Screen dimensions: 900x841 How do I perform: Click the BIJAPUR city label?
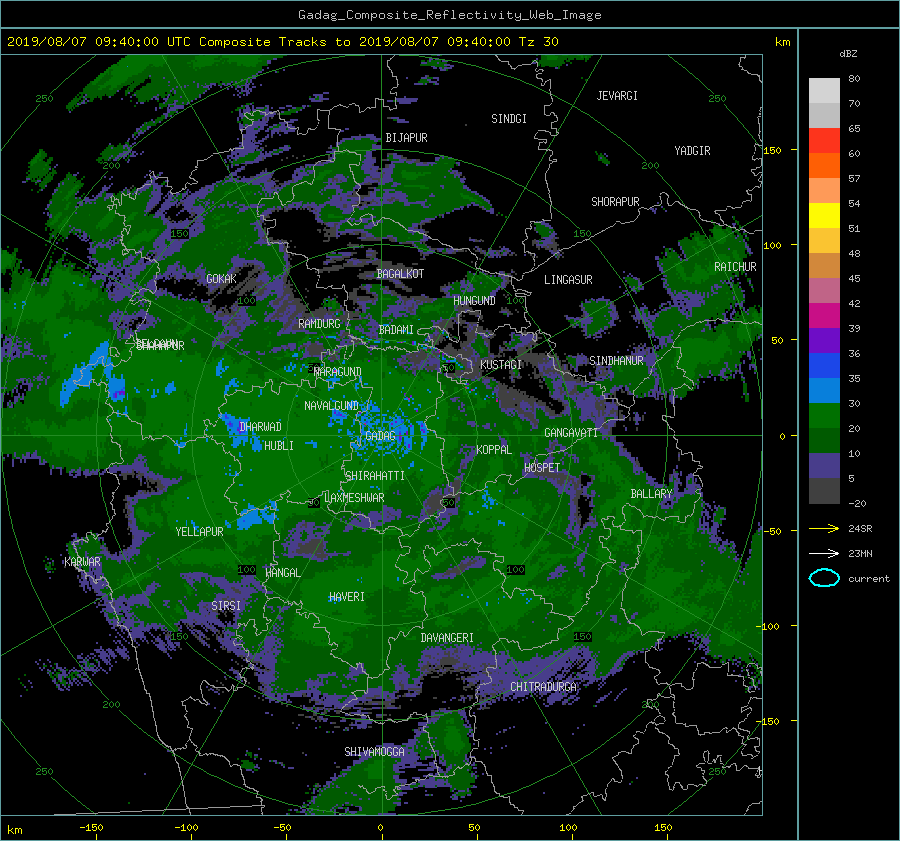[406, 138]
